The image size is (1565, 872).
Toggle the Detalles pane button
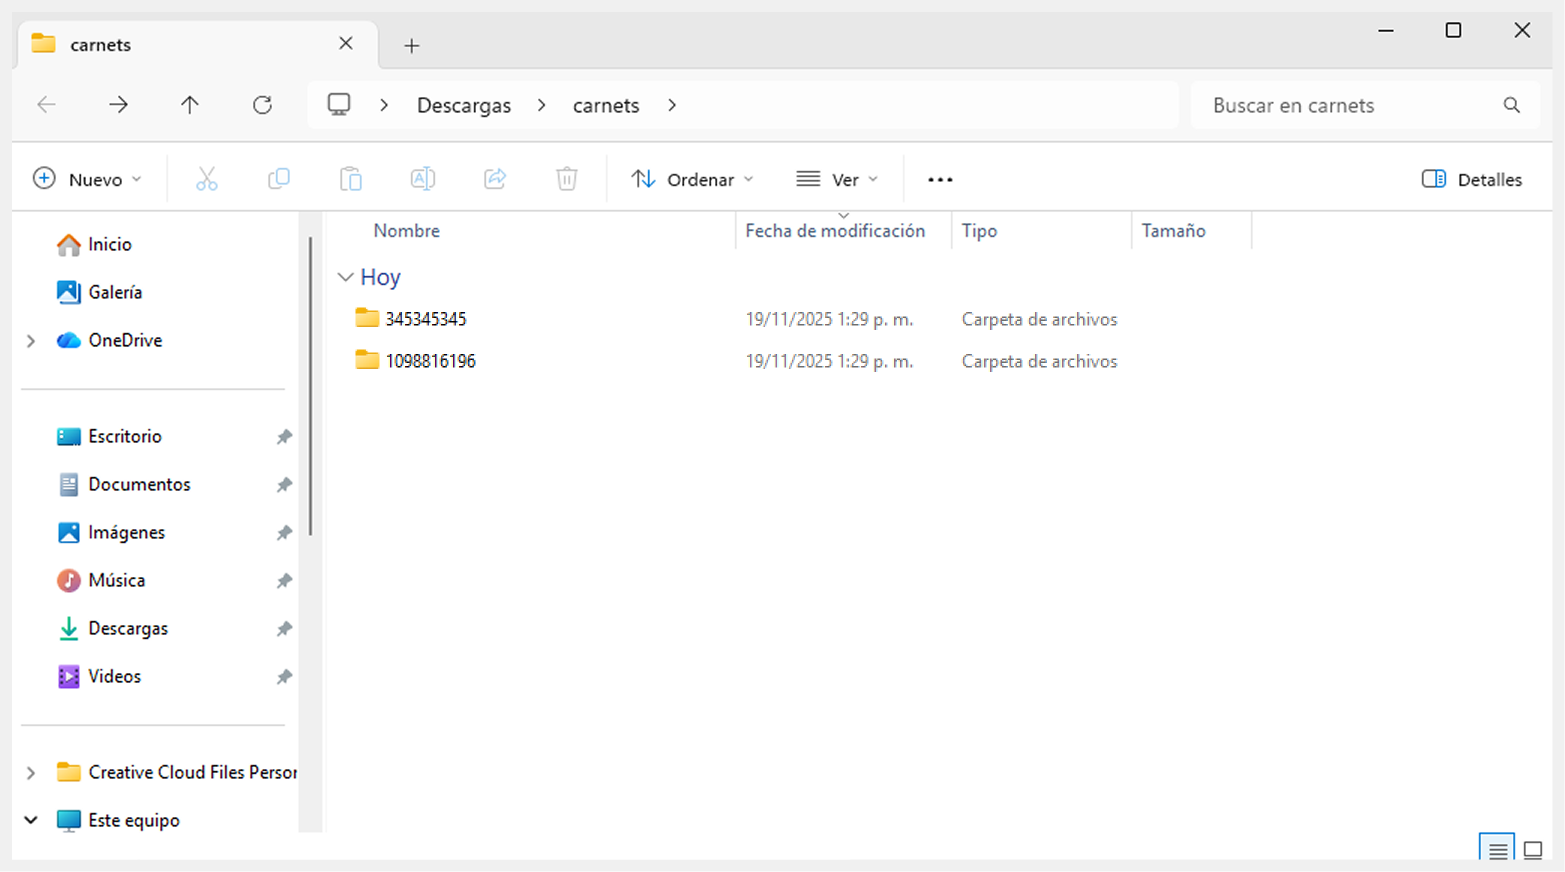1472,179
